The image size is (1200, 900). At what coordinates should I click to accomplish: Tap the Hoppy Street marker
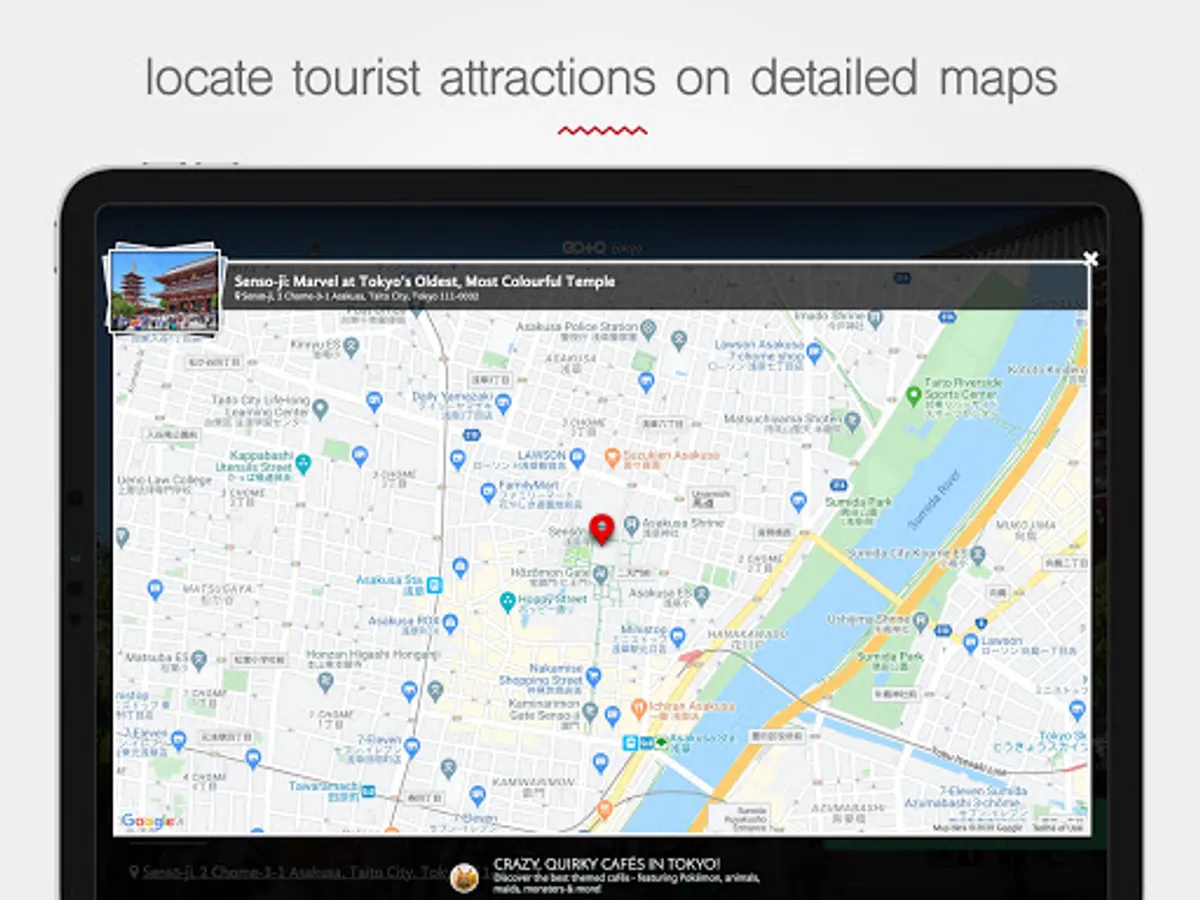click(x=508, y=601)
